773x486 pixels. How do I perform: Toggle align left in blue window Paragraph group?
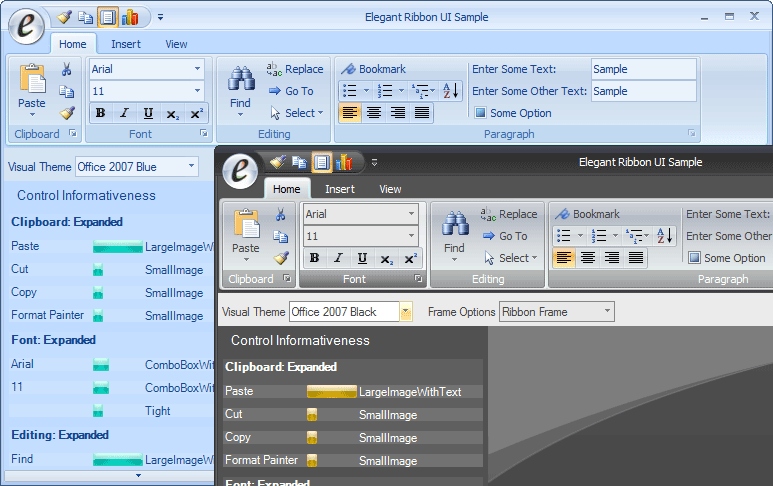pos(350,113)
